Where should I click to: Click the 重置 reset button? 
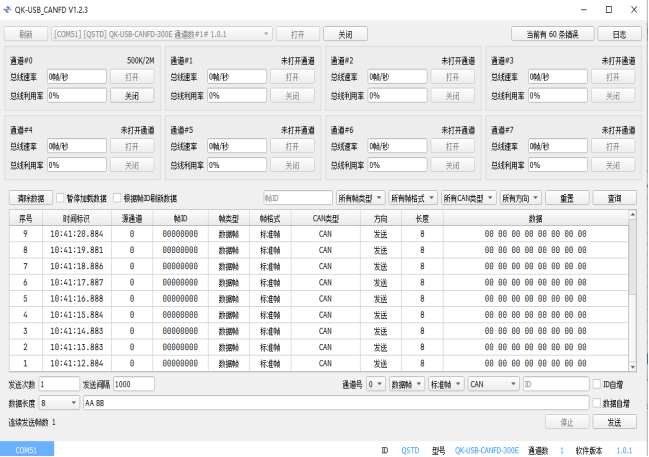pyautogui.click(x=567, y=198)
